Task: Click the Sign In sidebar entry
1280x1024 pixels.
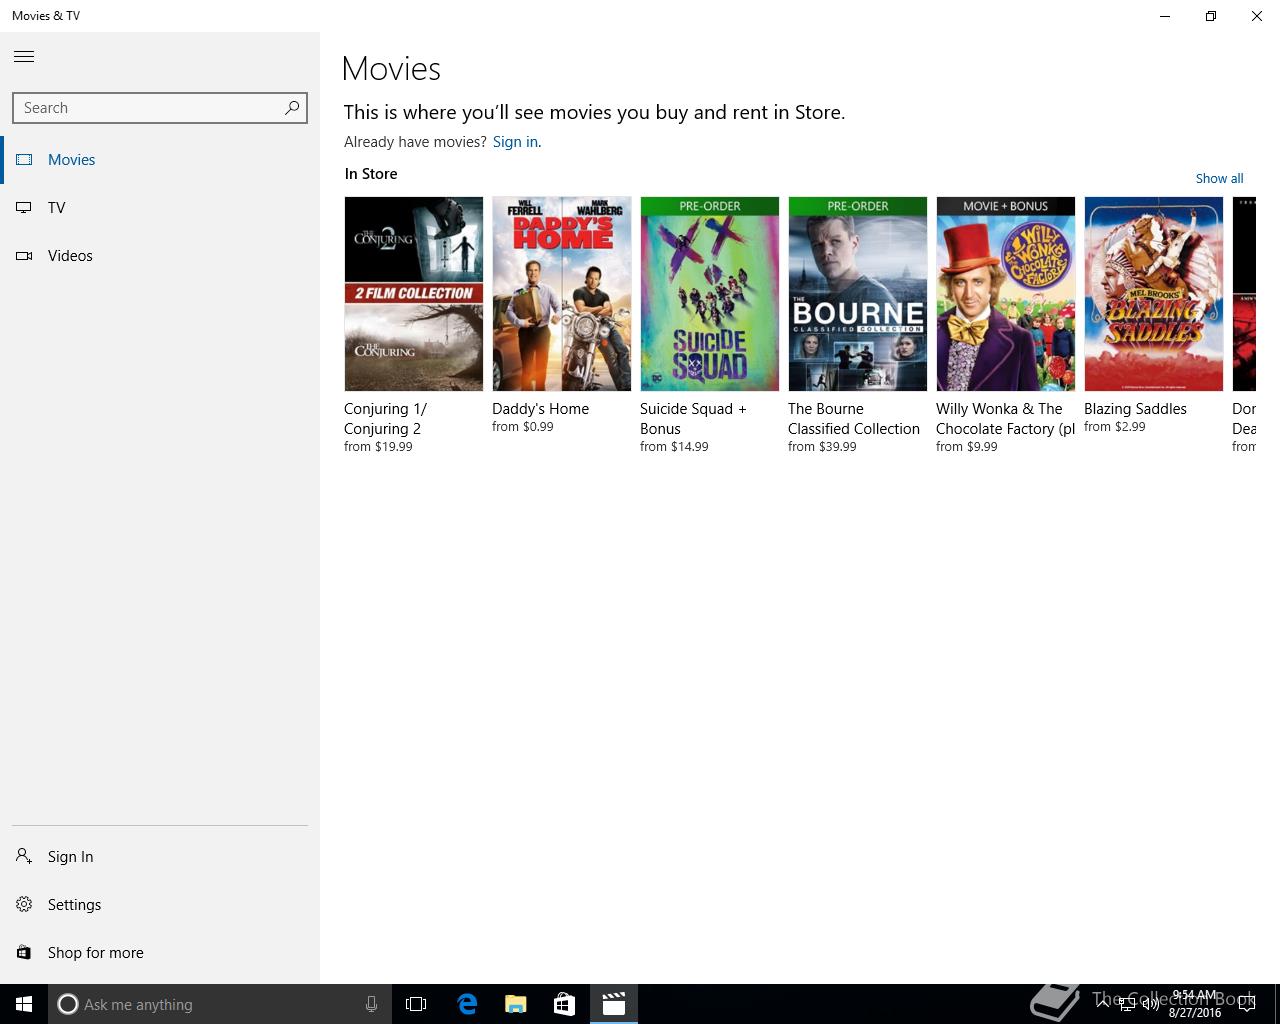Action: click(160, 857)
